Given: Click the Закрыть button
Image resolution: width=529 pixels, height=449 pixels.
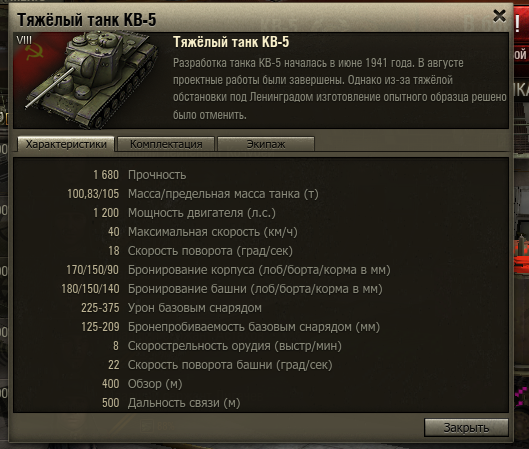Looking at the screenshot, I should 466,427.
